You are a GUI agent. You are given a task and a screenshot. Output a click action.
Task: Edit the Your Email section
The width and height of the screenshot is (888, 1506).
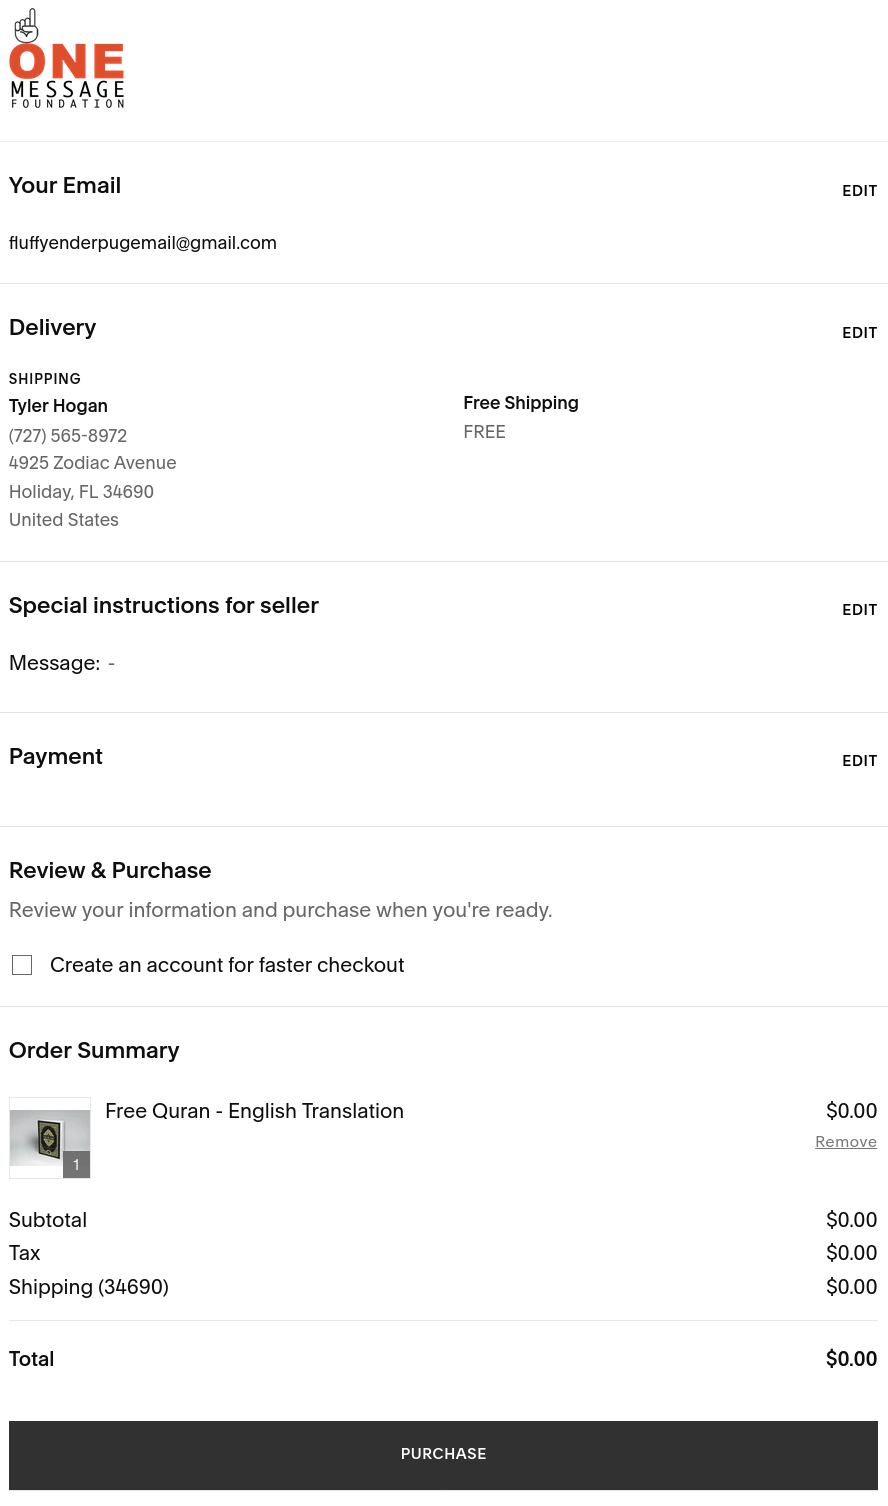click(859, 191)
